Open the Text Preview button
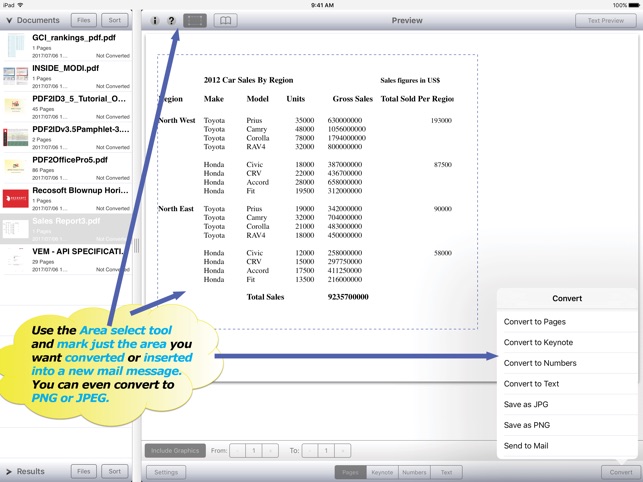Screen dimensions: 643x482 [606, 21]
